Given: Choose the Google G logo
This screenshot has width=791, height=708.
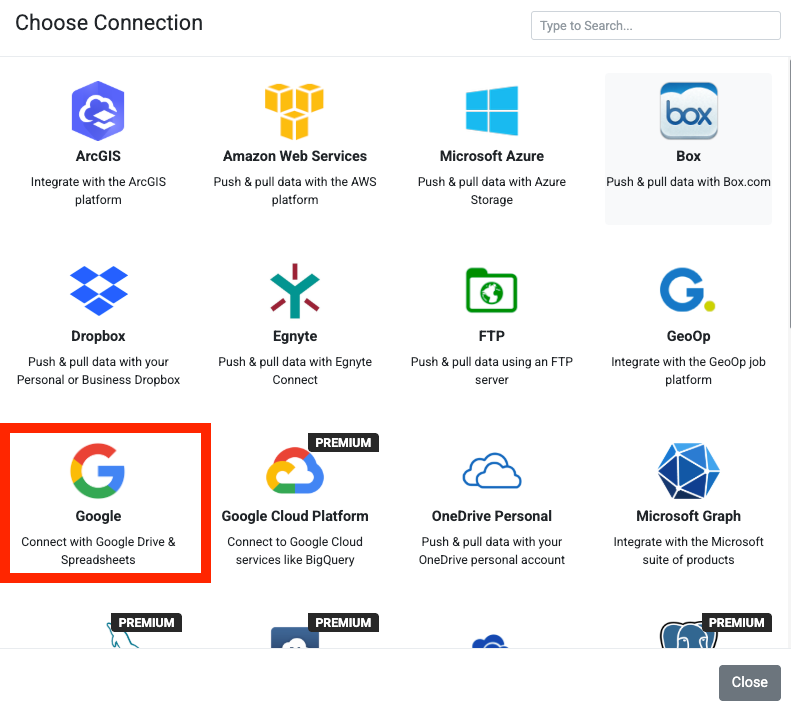Looking at the screenshot, I should tap(98, 470).
